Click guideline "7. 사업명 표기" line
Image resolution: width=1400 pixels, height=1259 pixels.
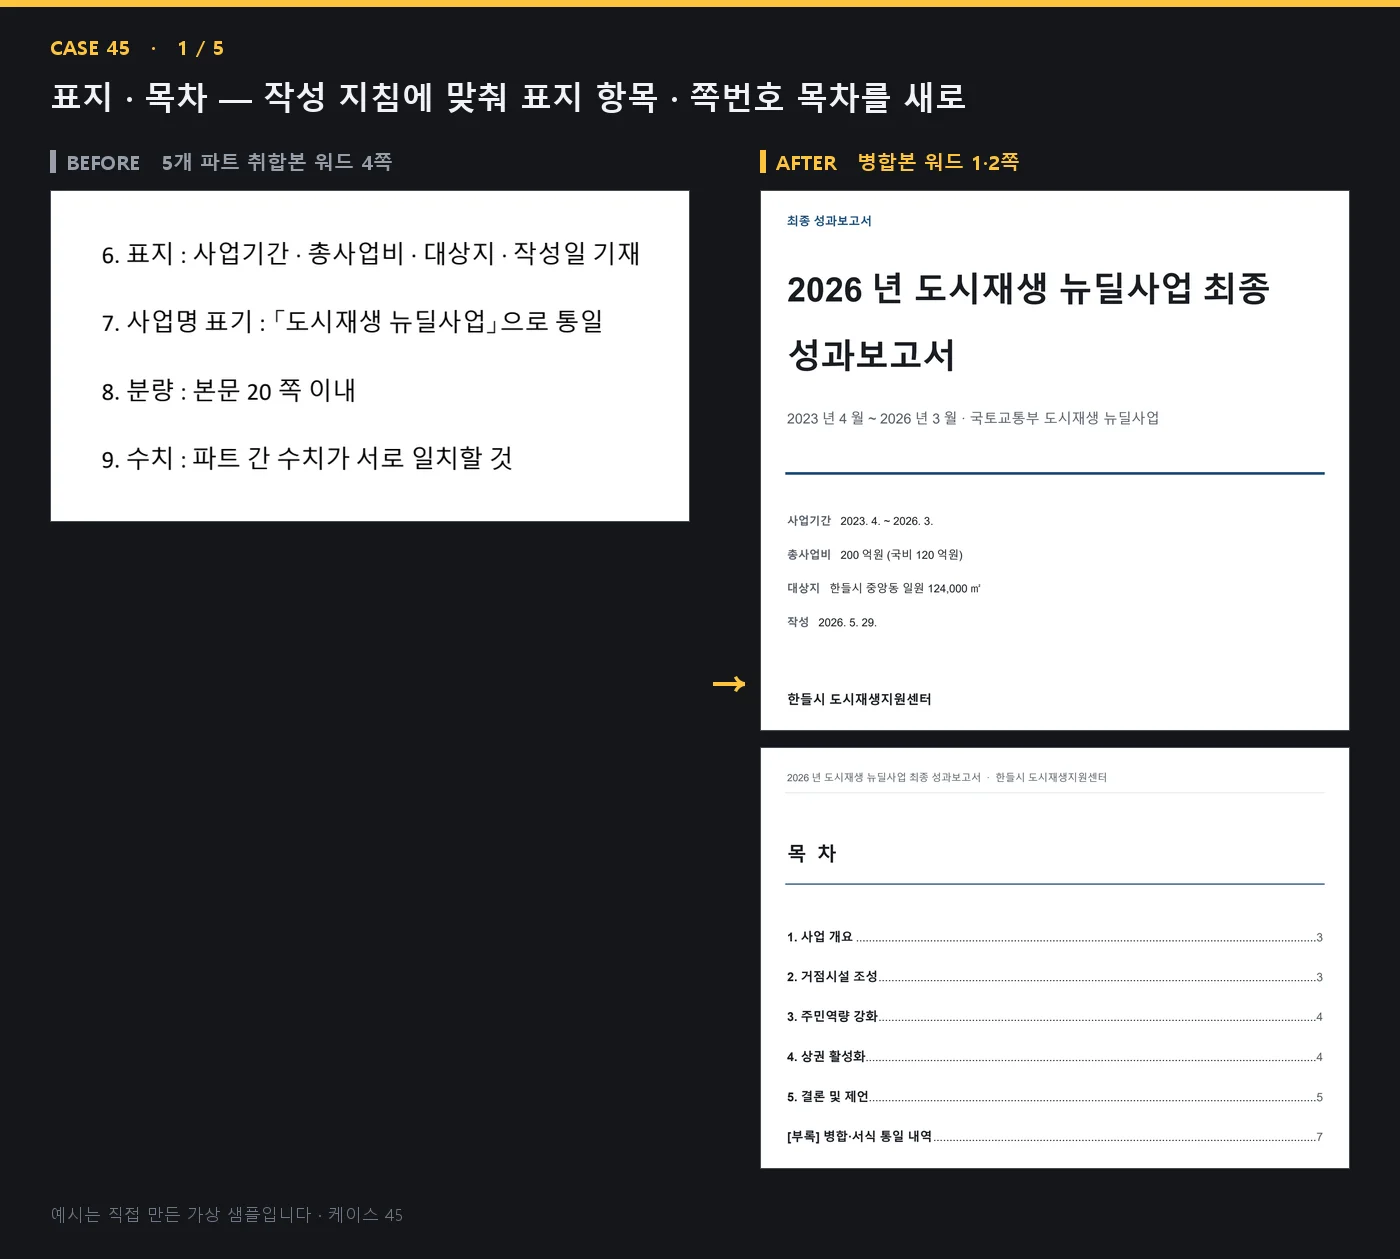pyautogui.click(x=352, y=322)
